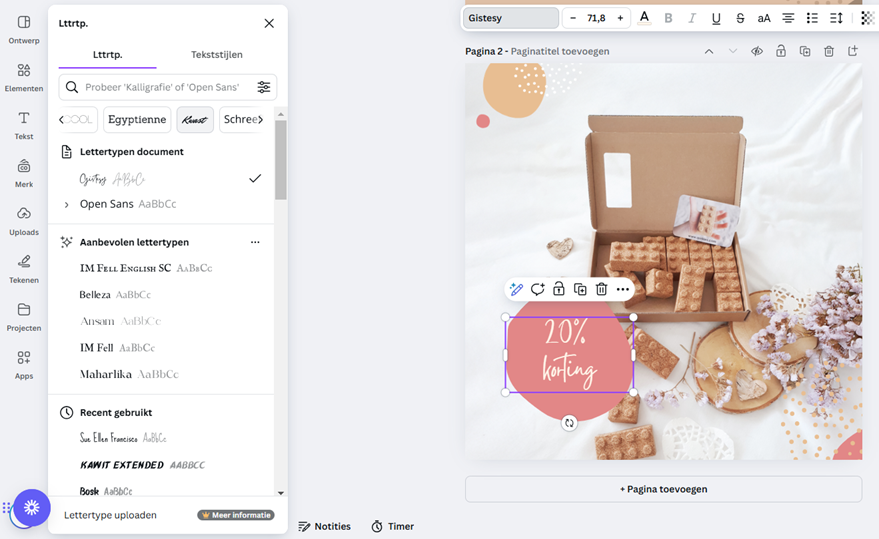The image size is (879, 539).
Task: Open the text color picker
Action: pyautogui.click(x=644, y=18)
